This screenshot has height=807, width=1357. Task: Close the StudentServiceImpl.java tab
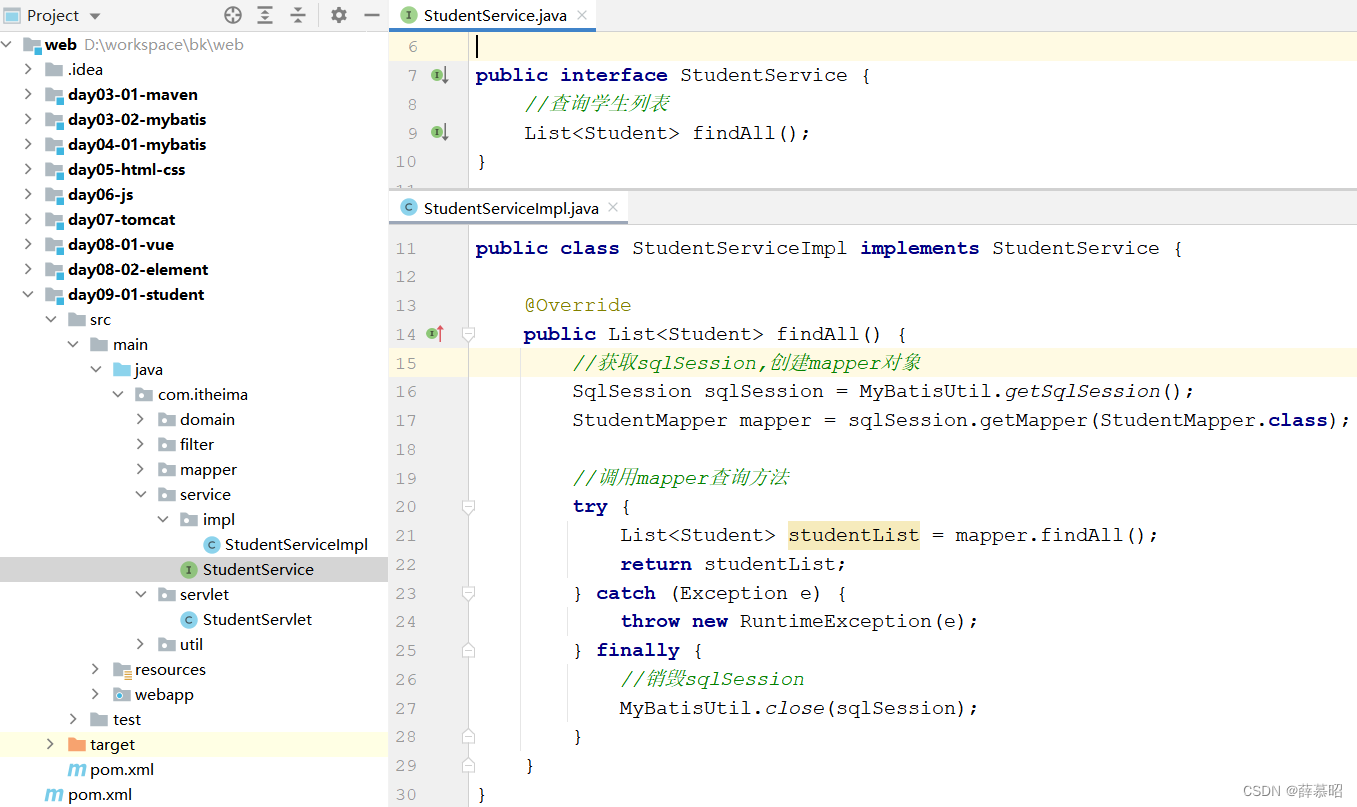click(613, 208)
